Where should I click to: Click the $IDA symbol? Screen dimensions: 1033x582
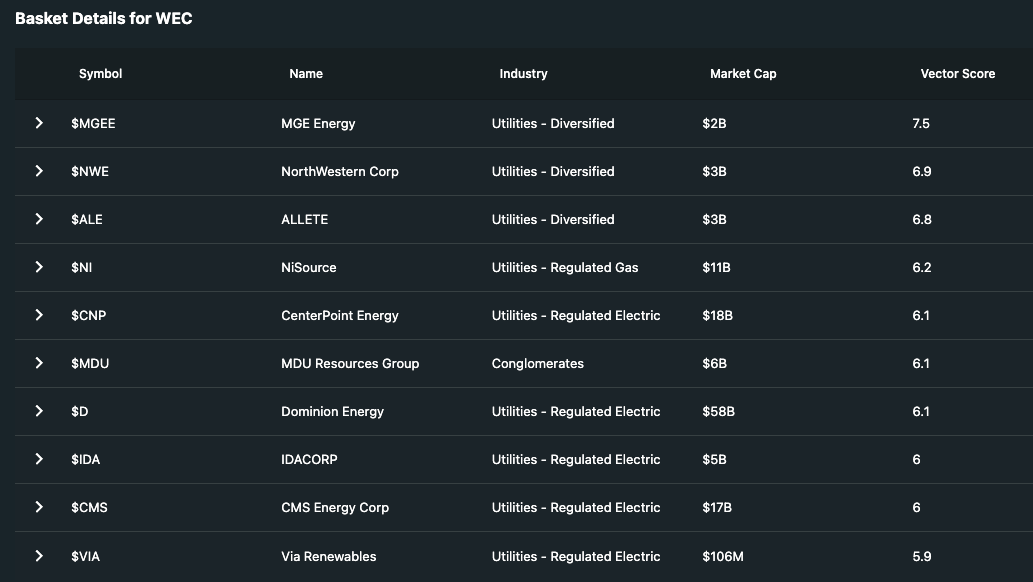click(x=85, y=459)
